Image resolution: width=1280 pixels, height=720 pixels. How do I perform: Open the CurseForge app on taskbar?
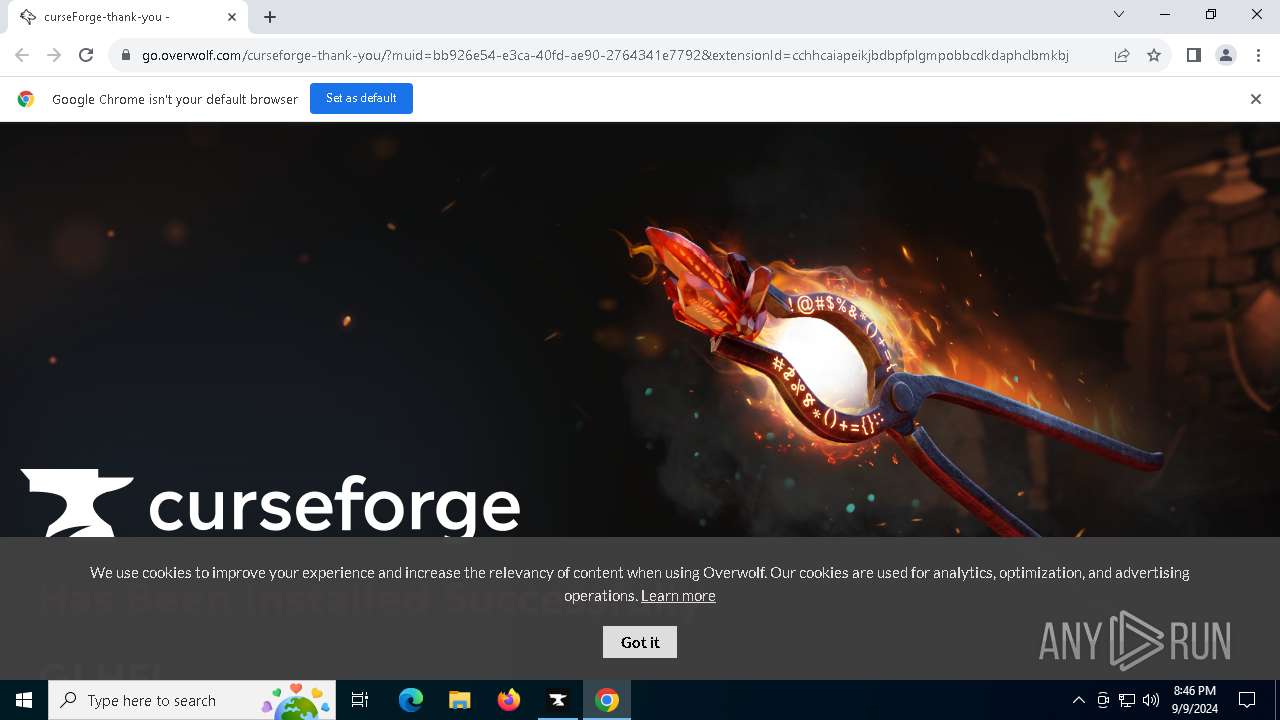pyautogui.click(x=557, y=700)
